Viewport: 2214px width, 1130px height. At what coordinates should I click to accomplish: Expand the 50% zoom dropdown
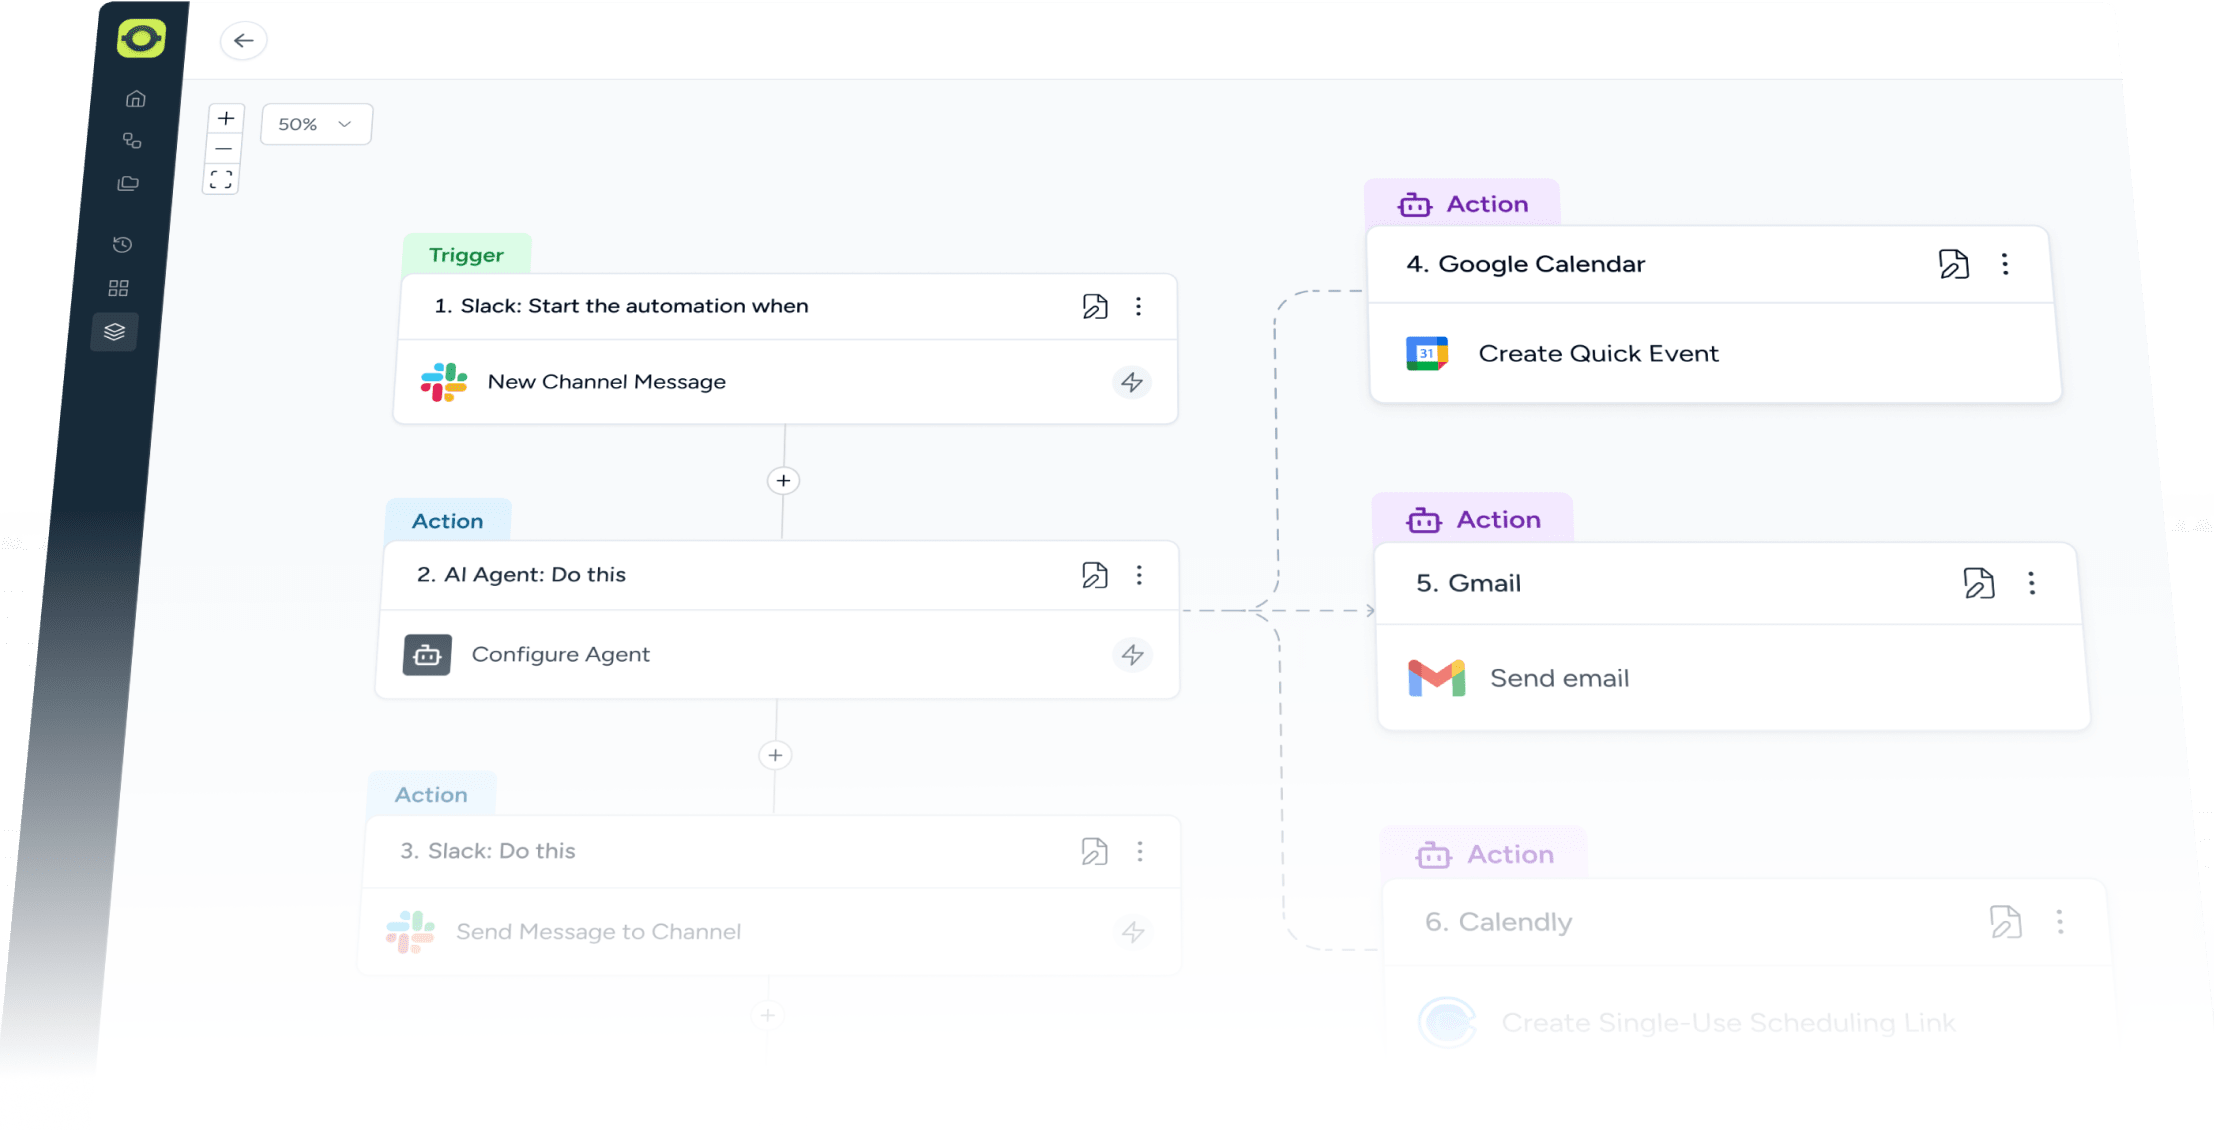tap(316, 124)
